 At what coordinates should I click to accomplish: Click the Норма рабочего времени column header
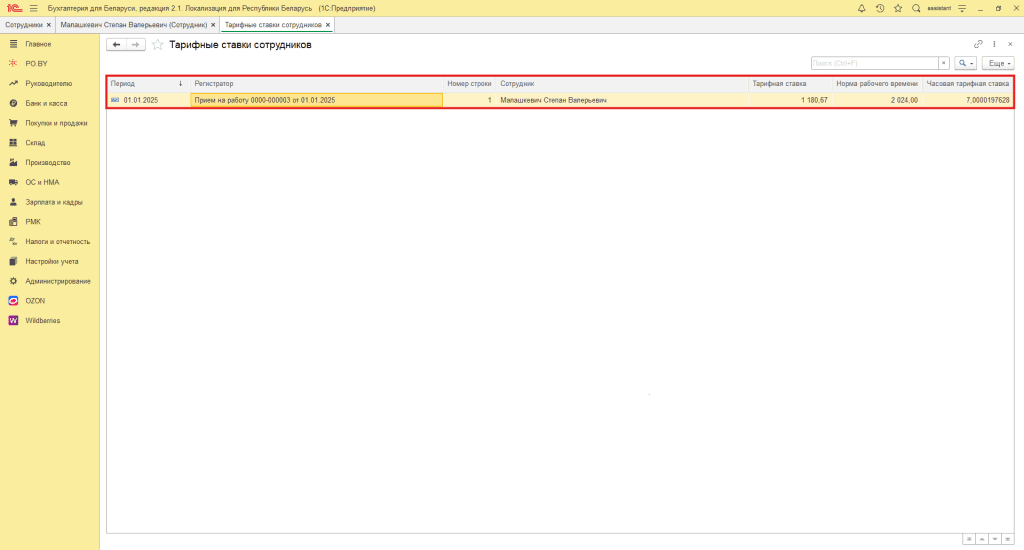877,84
